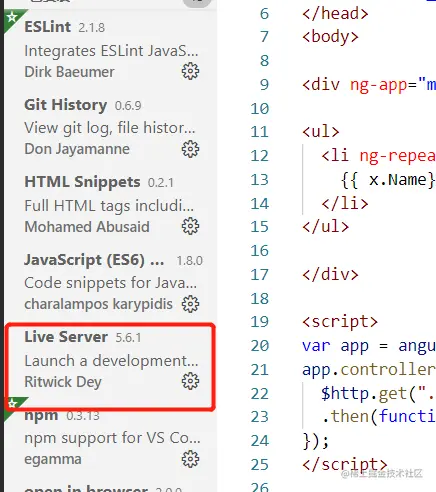
Task: Open Live Server manage gear icon
Action: coord(190,381)
